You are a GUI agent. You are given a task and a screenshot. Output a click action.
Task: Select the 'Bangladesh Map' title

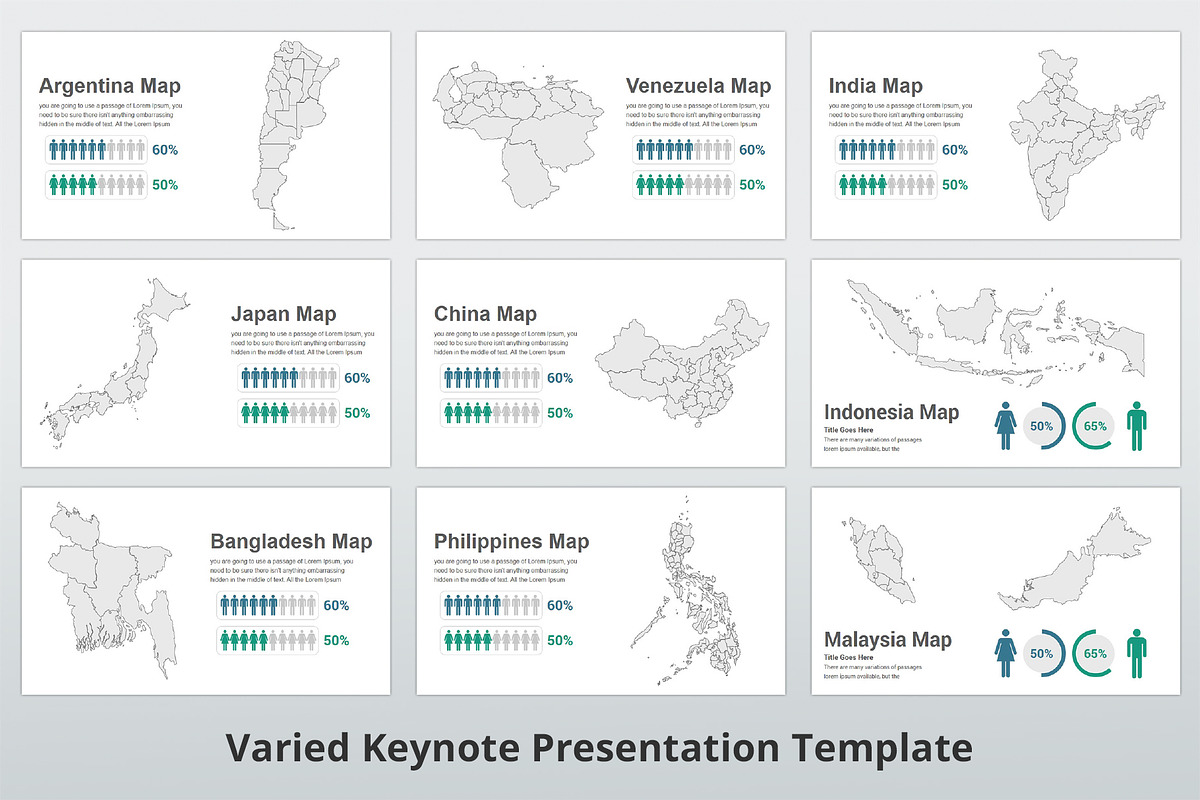[291, 541]
